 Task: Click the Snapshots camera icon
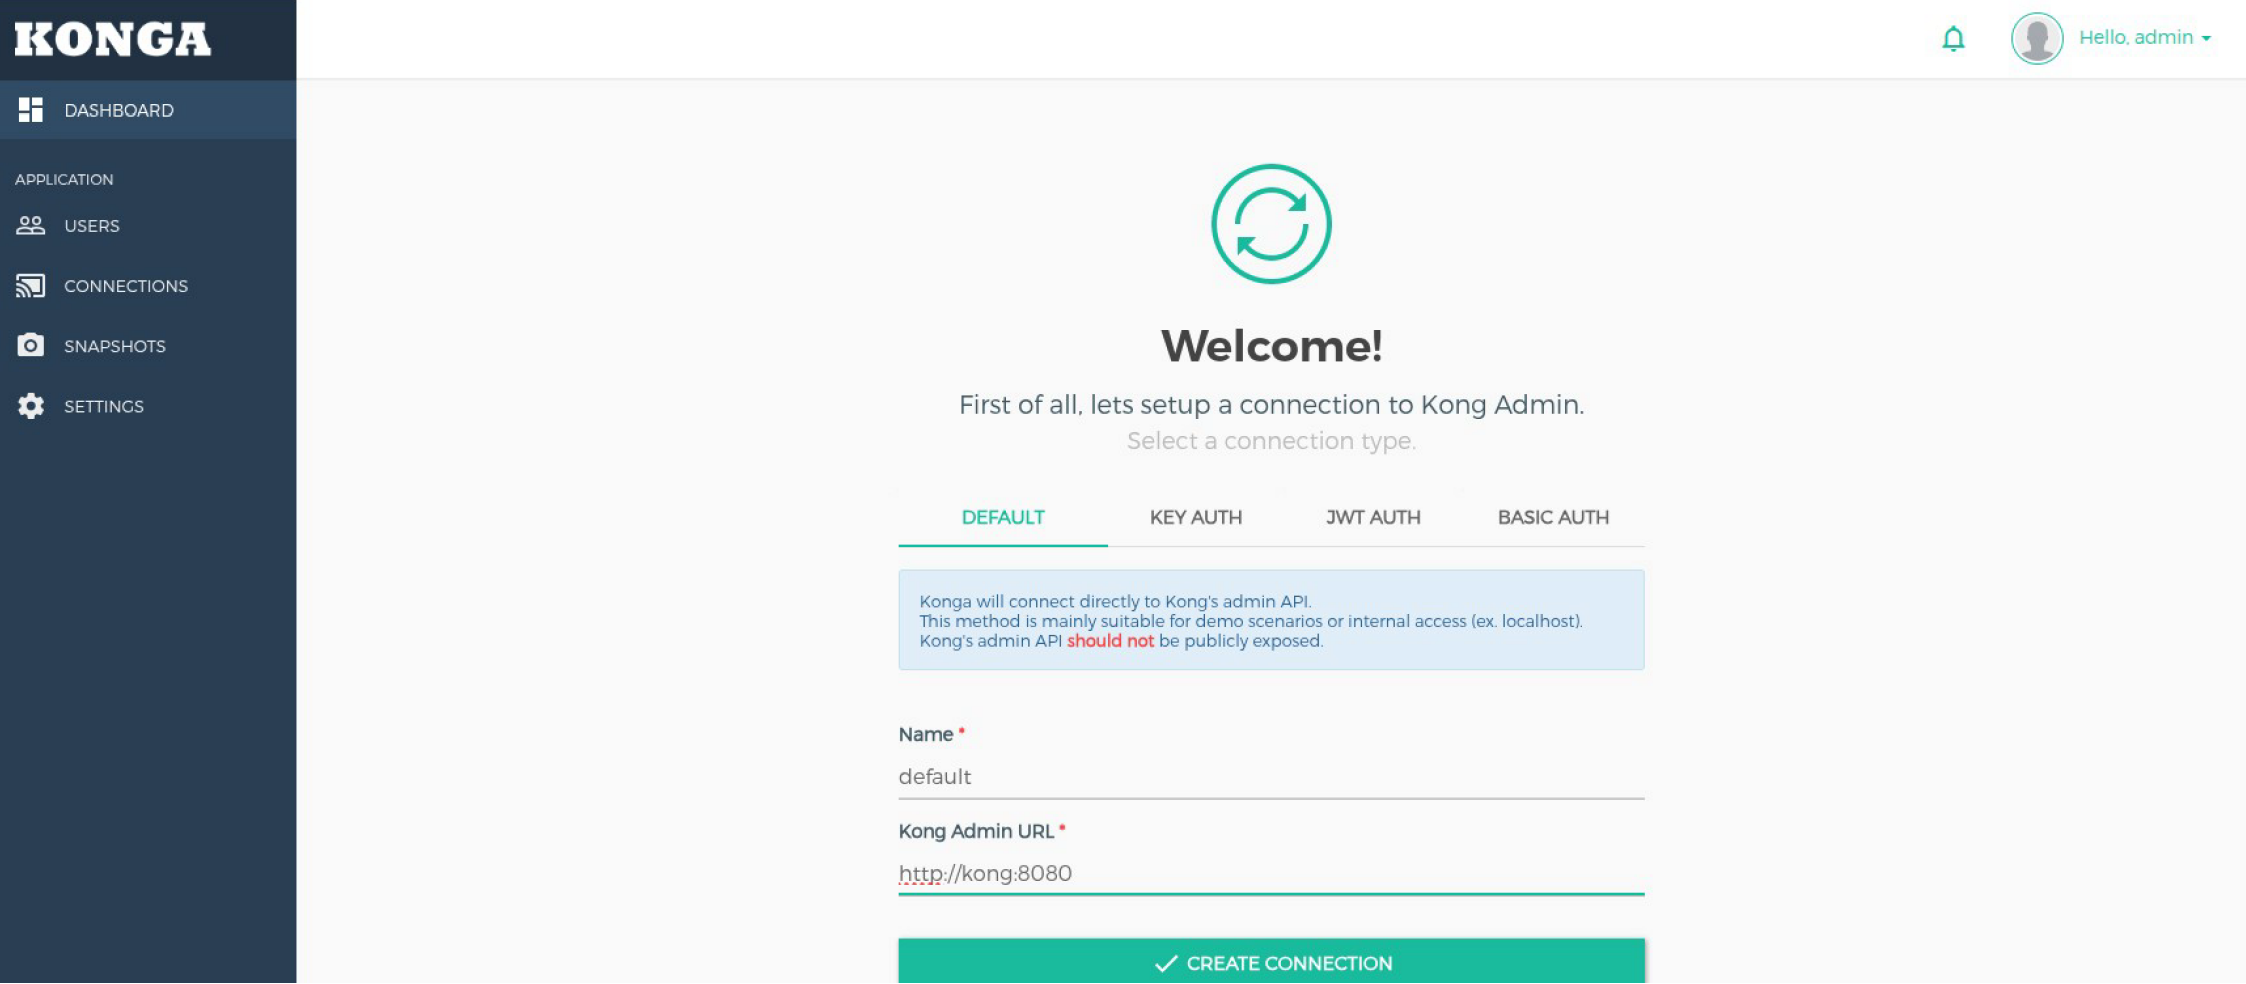pyautogui.click(x=31, y=346)
